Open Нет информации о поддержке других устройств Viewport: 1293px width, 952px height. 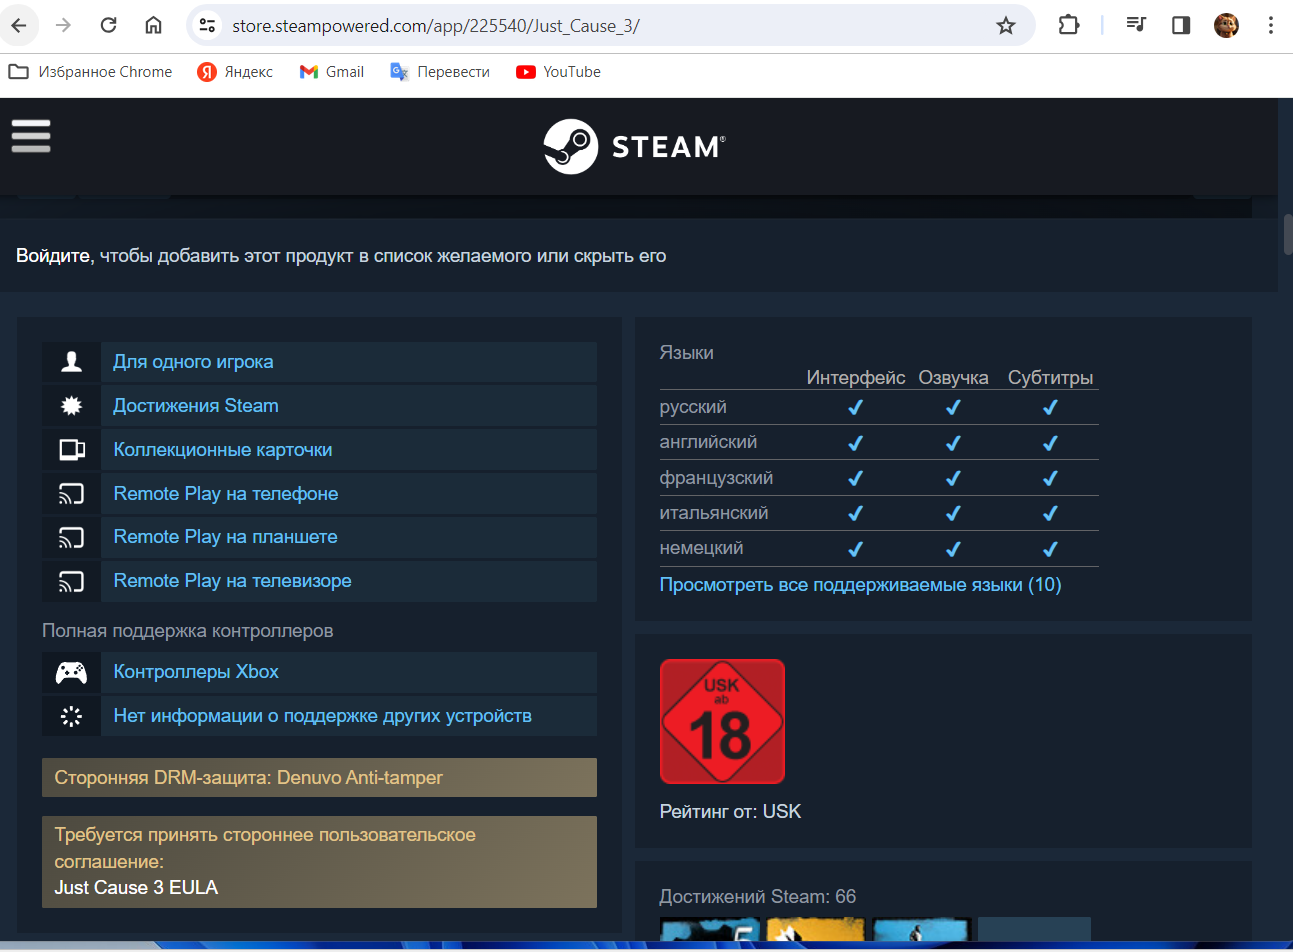tap(323, 716)
